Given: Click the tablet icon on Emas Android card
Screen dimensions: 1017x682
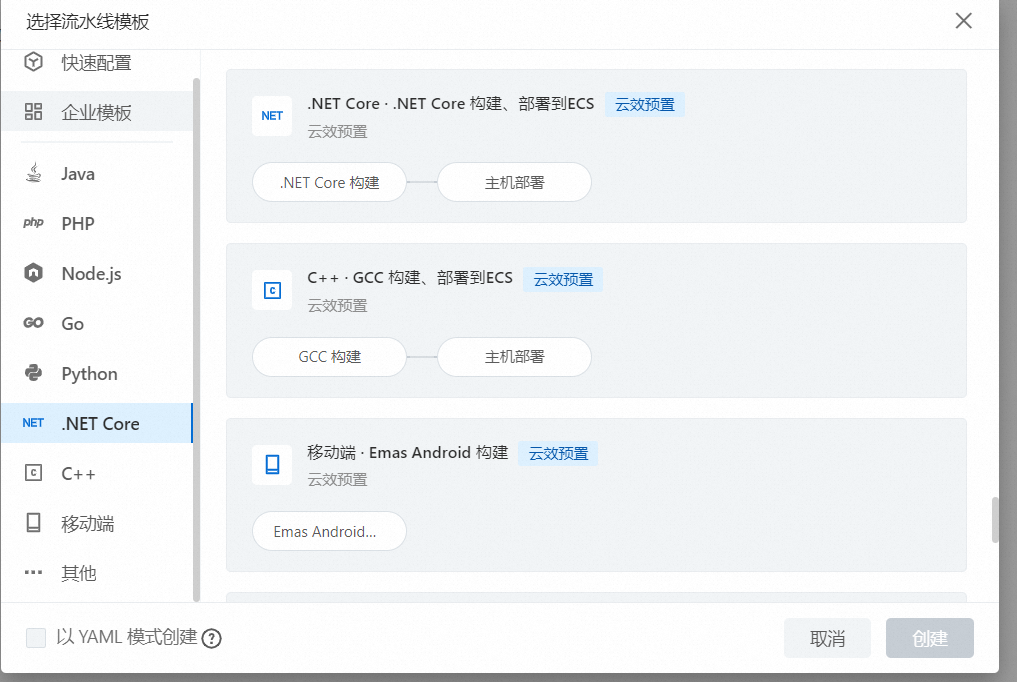Looking at the screenshot, I should (272, 465).
